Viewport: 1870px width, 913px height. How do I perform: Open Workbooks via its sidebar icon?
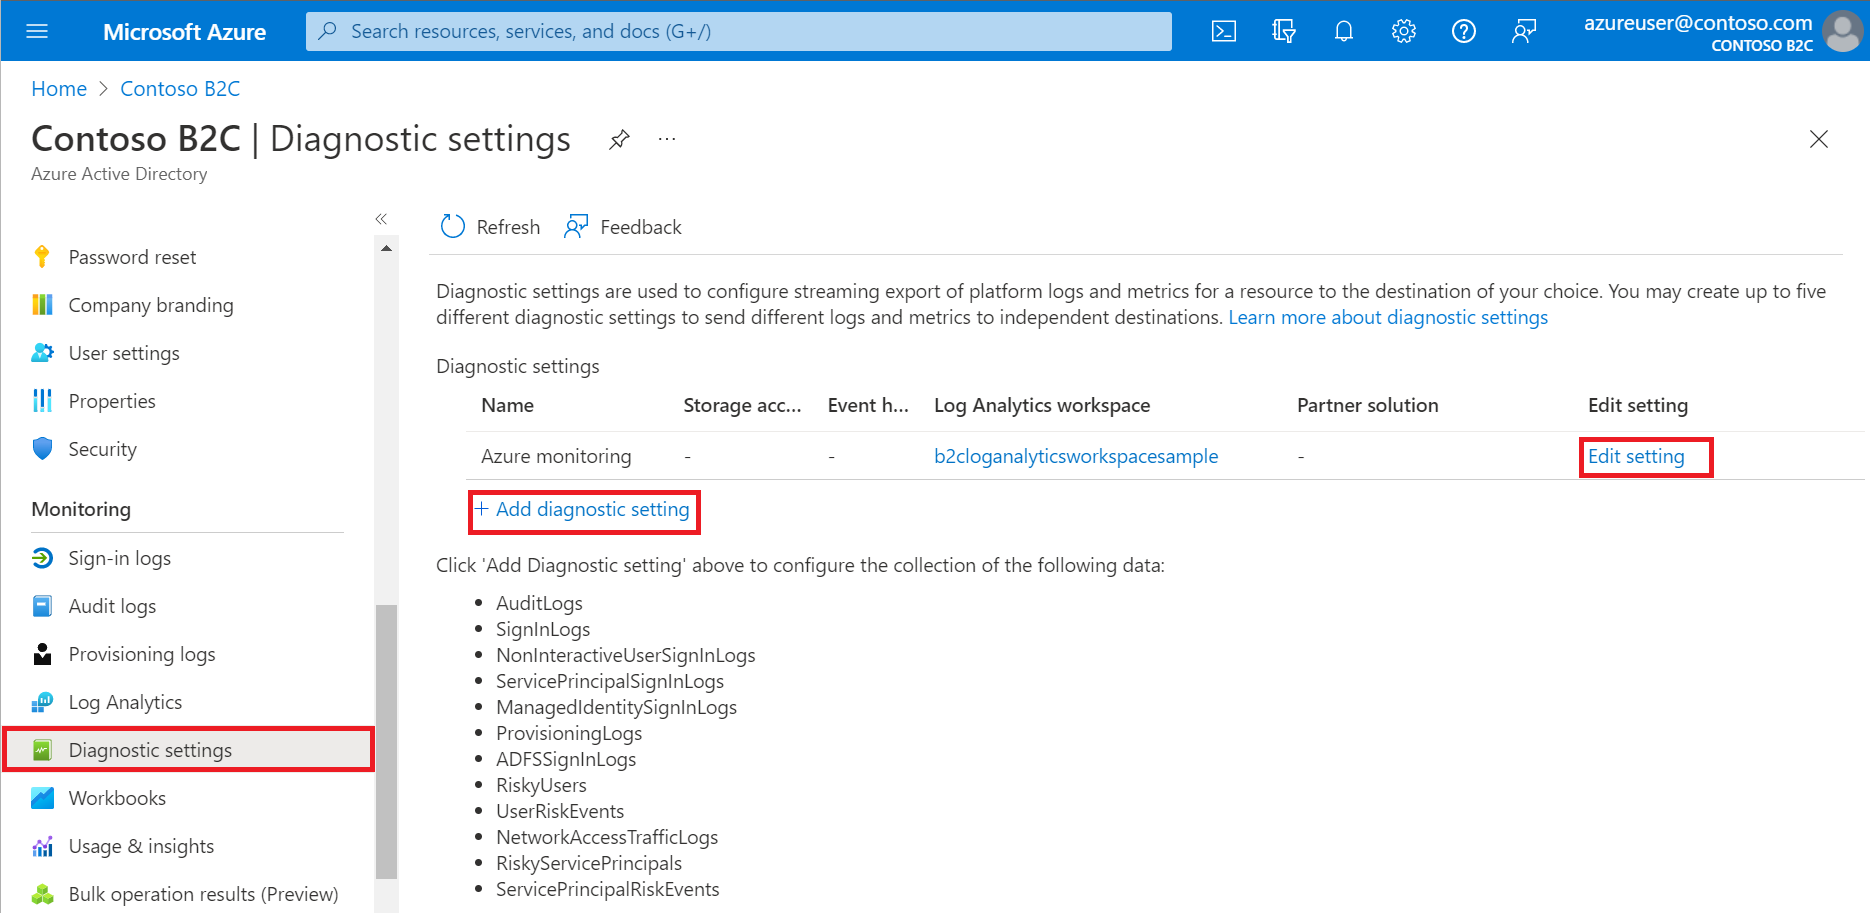point(42,798)
